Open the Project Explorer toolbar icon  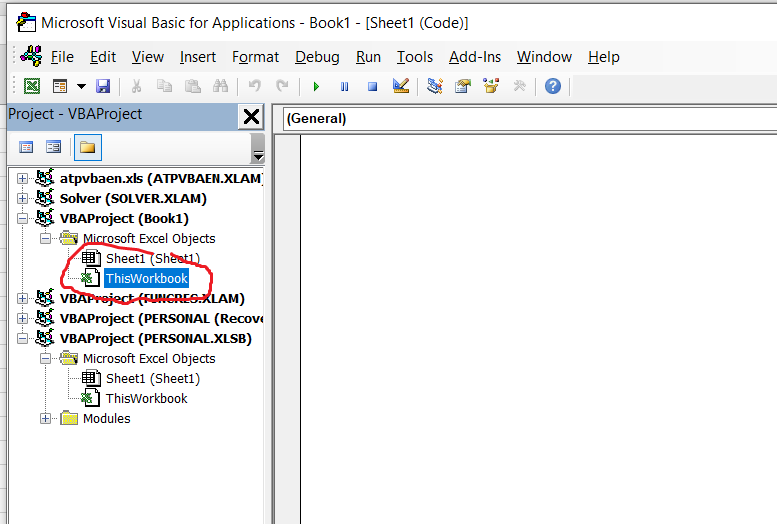[x=435, y=86]
